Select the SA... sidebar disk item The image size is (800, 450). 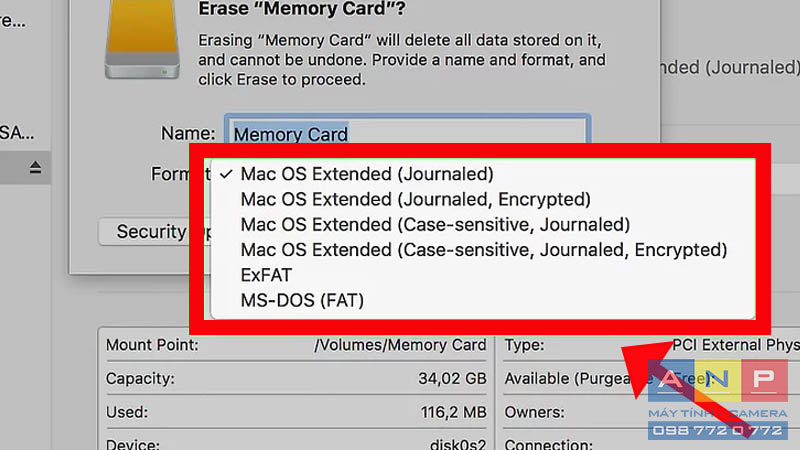17,133
